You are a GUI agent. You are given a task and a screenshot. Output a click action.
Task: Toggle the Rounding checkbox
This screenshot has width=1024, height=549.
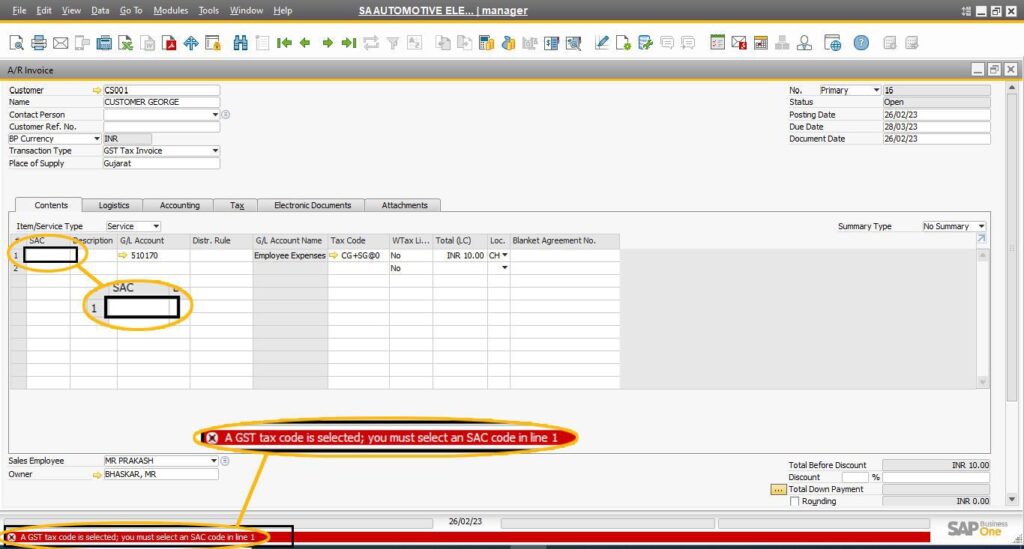794,501
